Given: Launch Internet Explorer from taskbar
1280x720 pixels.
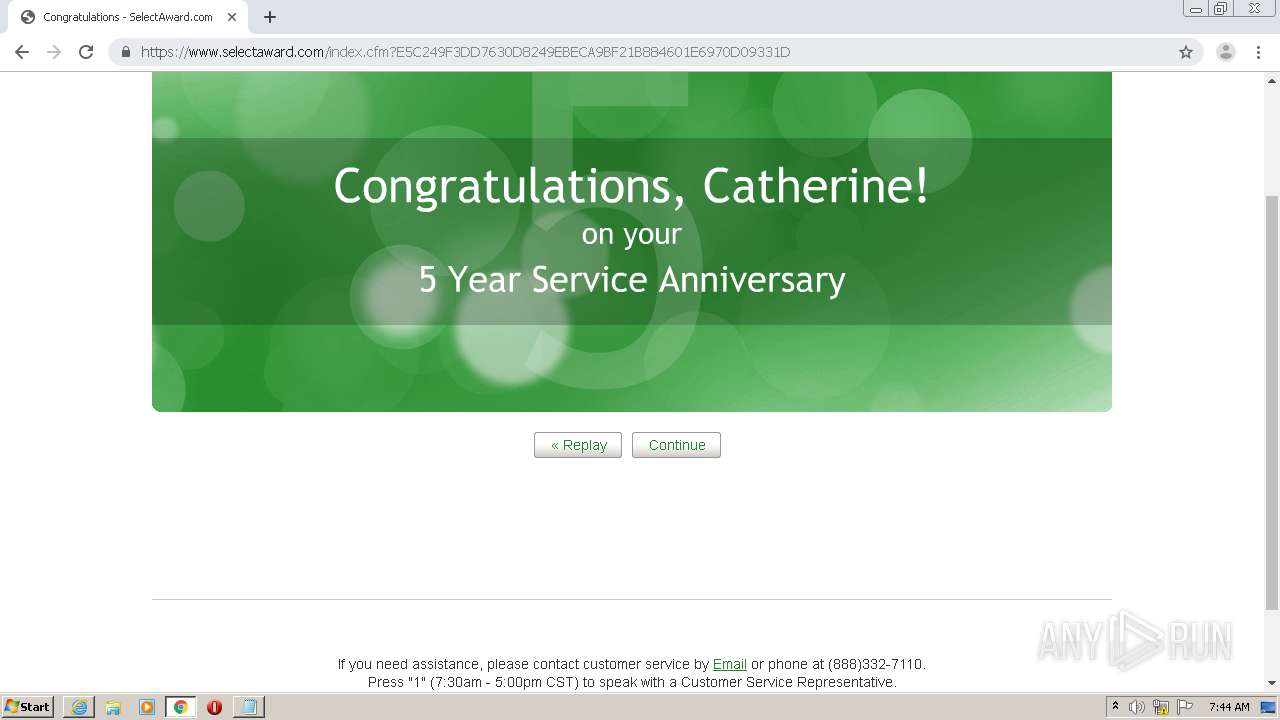Looking at the screenshot, I should click(79, 707).
